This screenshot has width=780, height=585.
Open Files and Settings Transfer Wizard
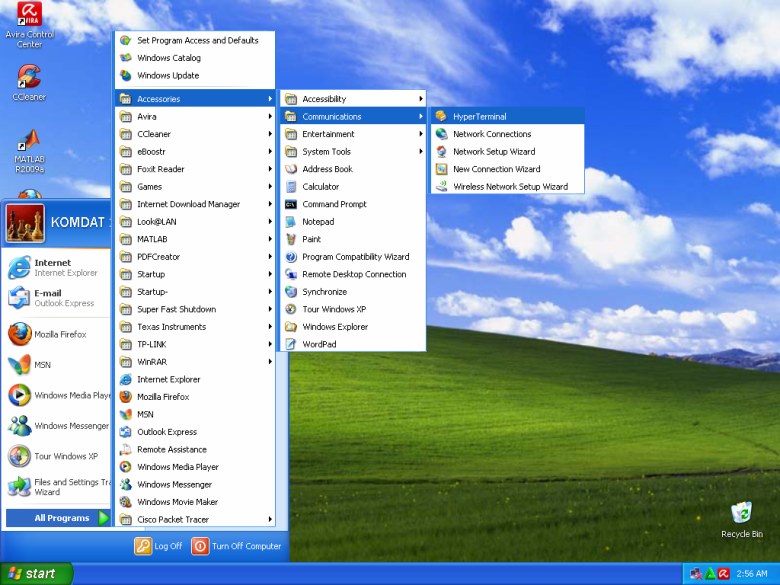click(x=58, y=487)
